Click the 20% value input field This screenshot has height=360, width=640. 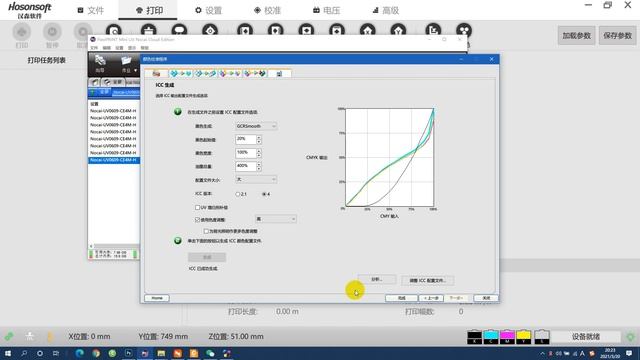246,140
